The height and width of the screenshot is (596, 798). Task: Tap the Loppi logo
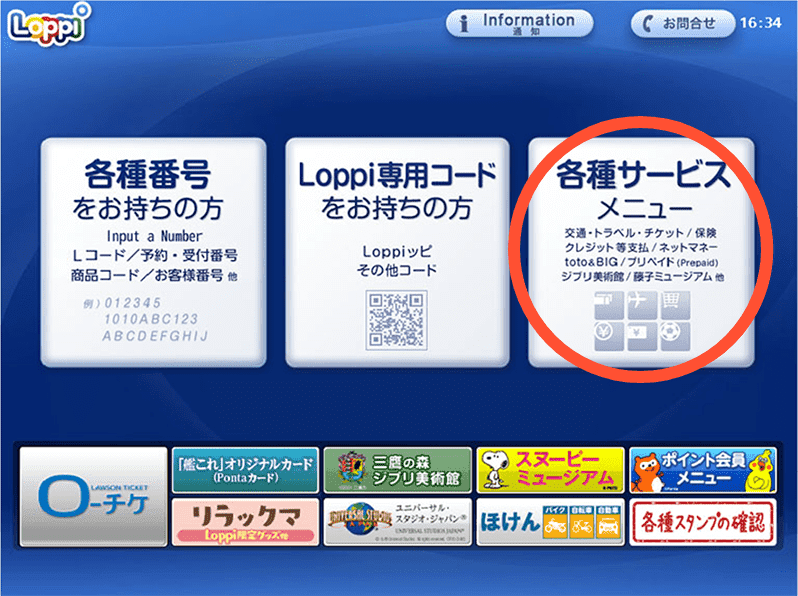tap(49, 24)
